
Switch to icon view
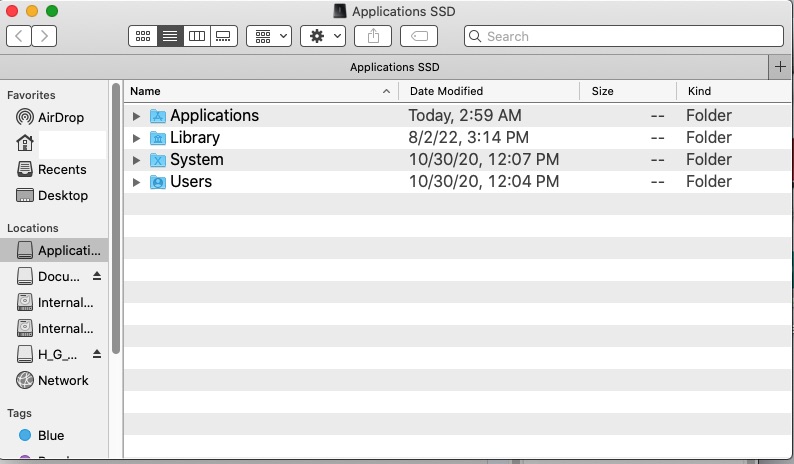click(x=143, y=36)
